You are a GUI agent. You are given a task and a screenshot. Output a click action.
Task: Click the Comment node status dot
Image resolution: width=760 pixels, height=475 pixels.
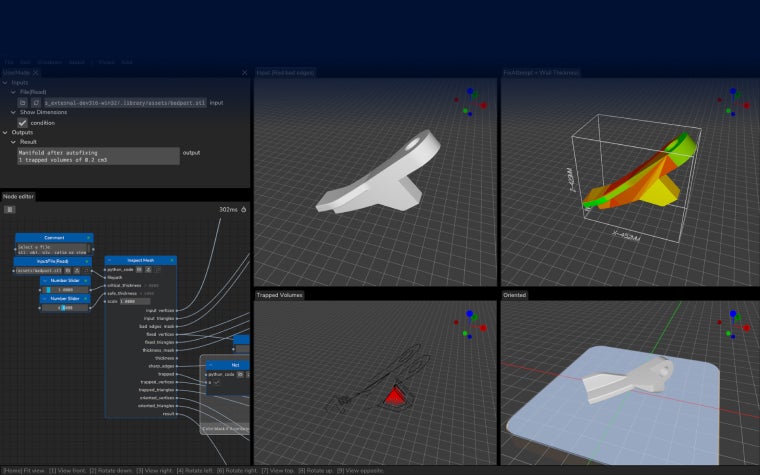88,238
